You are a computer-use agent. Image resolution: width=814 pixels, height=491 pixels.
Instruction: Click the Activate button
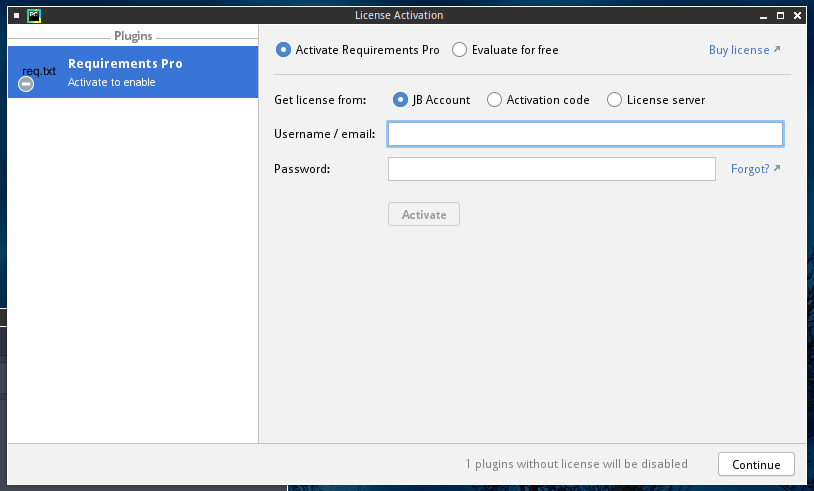(424, 214)
